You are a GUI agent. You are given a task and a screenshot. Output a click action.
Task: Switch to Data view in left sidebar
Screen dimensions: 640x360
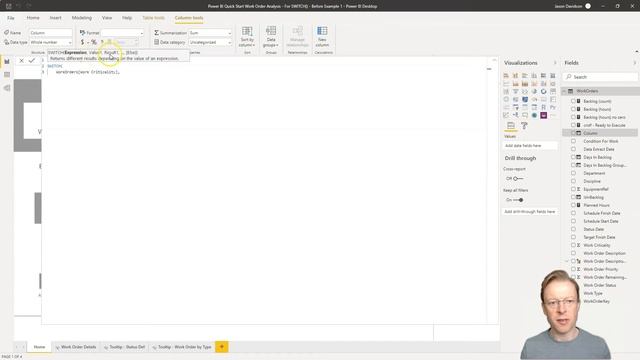7,75
